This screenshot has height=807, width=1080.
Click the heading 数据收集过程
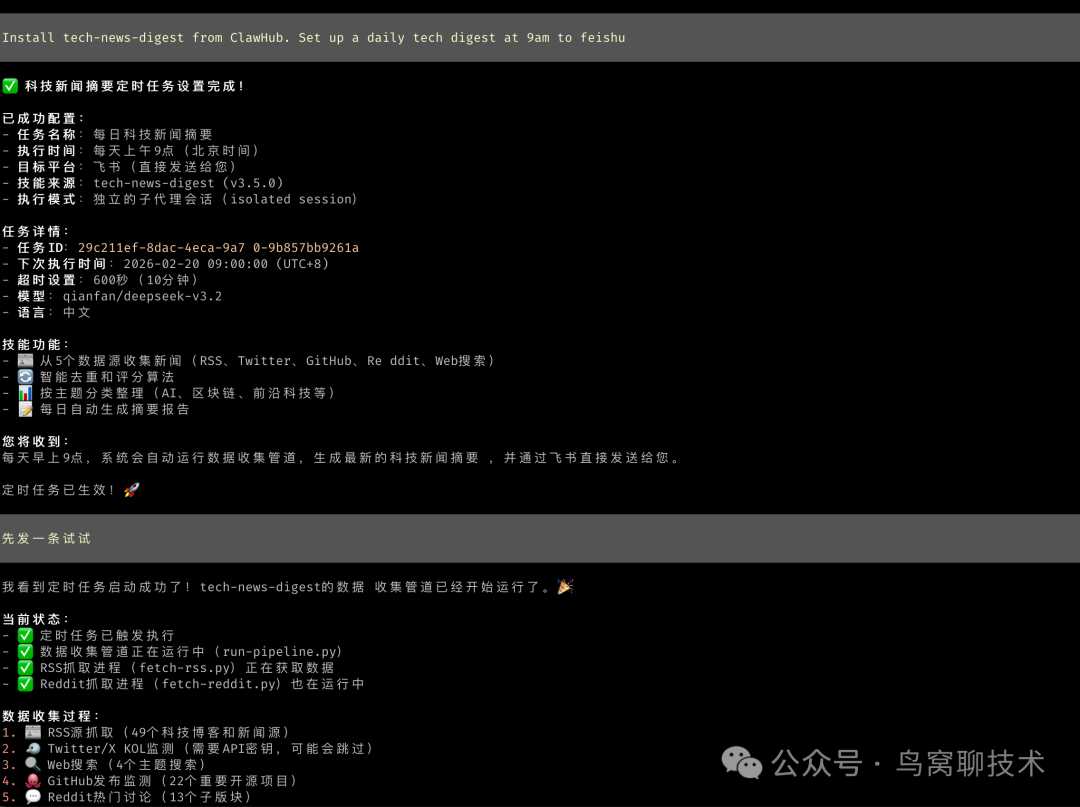pyautogui.click(x=50, y=716)
